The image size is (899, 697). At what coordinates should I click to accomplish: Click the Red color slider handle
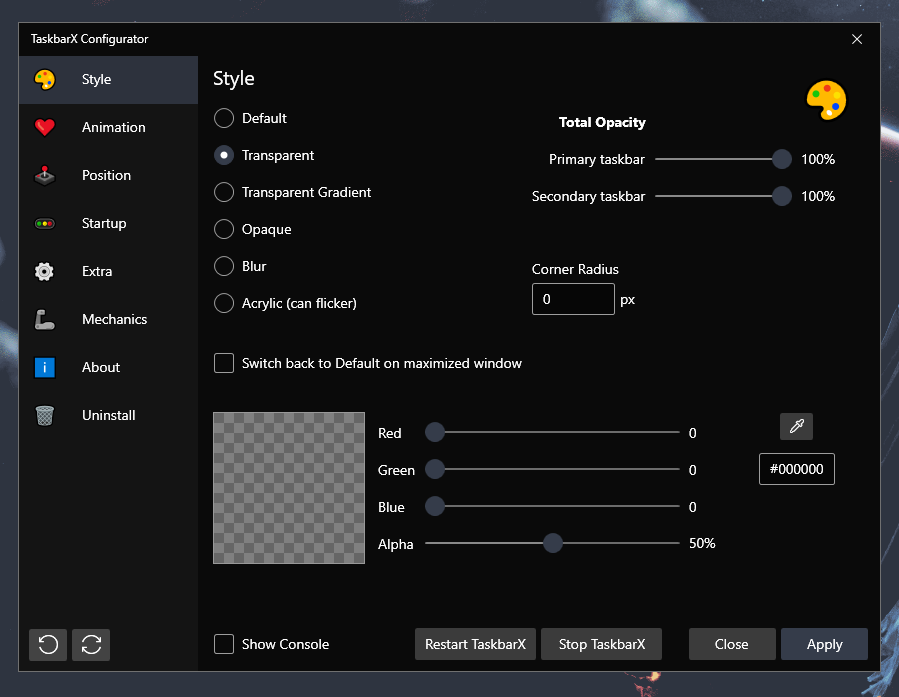(x=435, y=432)
